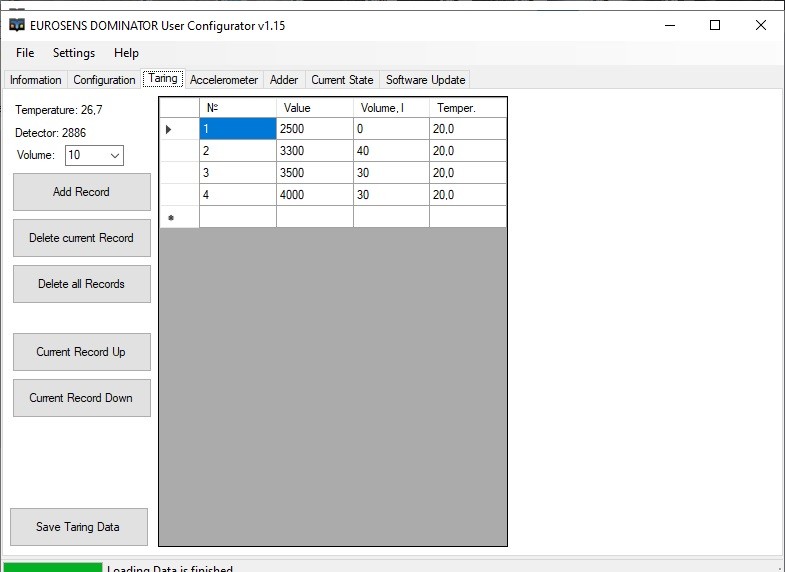Click the Volume cell containing 40
The width and height of the screenshot is (785, 572).
[391, 151]
